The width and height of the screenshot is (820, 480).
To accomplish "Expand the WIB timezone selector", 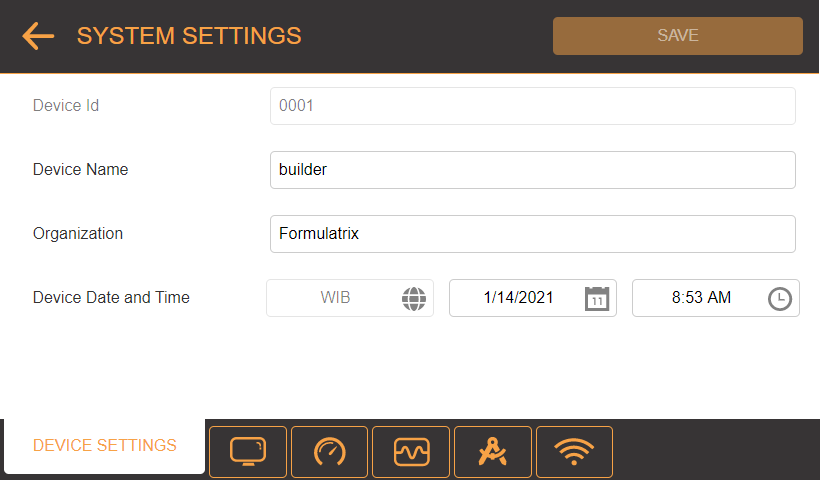I will [x=350, y=298].
